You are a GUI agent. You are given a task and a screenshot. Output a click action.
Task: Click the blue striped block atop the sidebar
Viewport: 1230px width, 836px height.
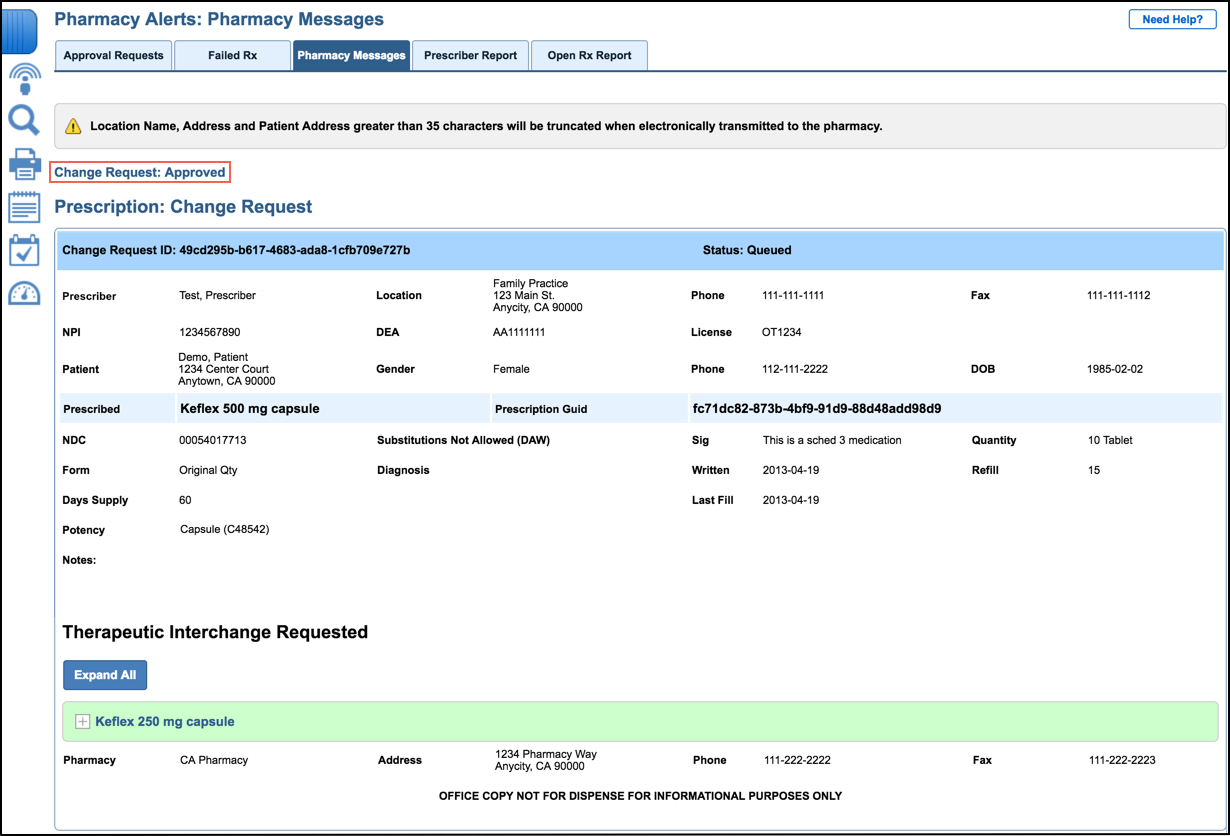coord(21,31)
